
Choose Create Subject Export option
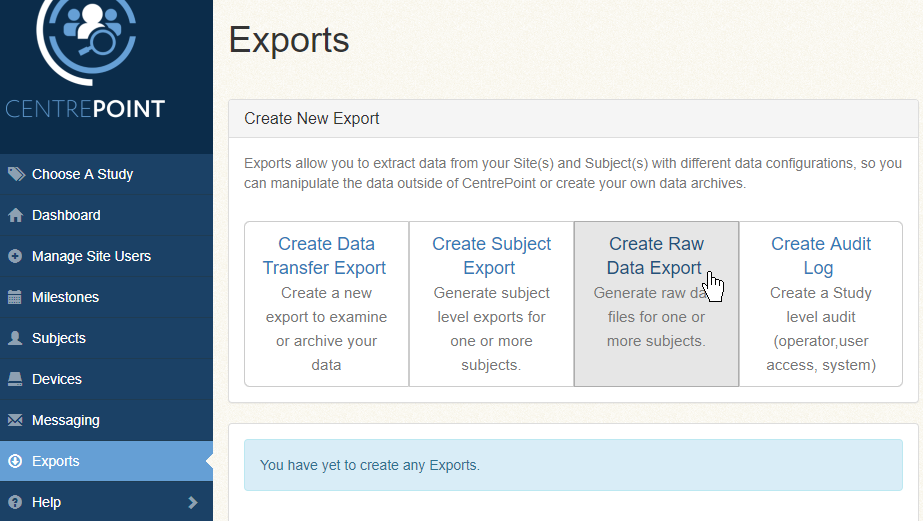pyautogui.click(x=491, y=256)
